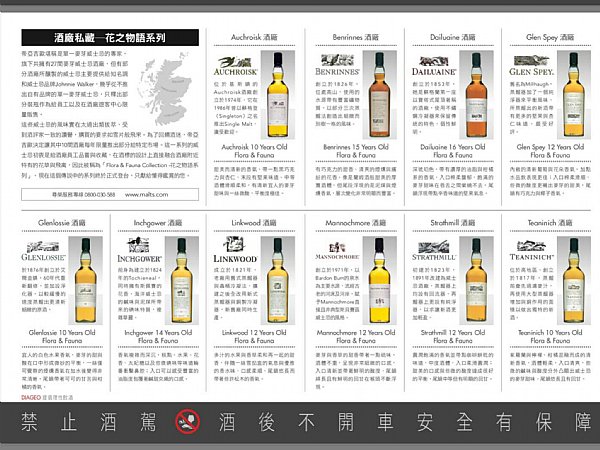Click the Dailuaine 16 Years Old bottle image
600x450 pixels.
[x=476, y=95]
